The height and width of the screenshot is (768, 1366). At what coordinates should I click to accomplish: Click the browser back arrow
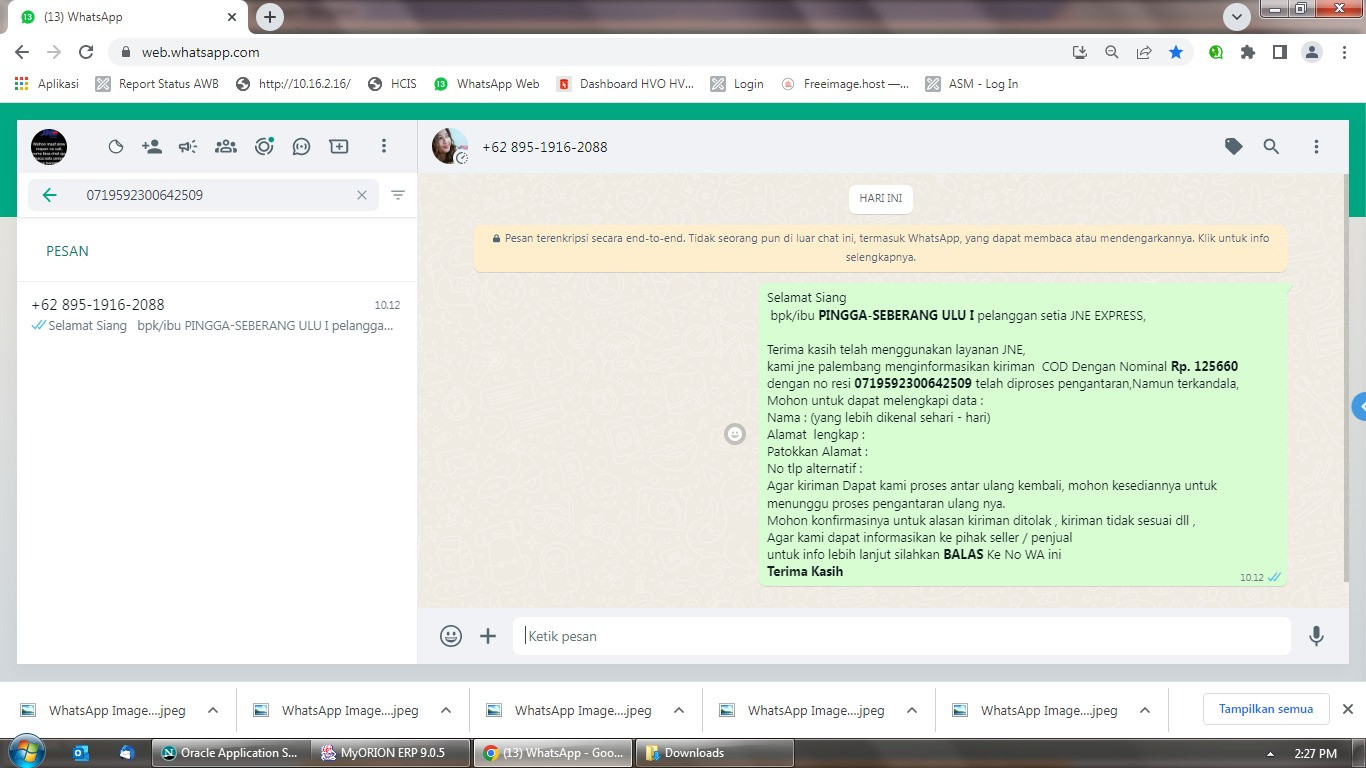coord(22,52)
